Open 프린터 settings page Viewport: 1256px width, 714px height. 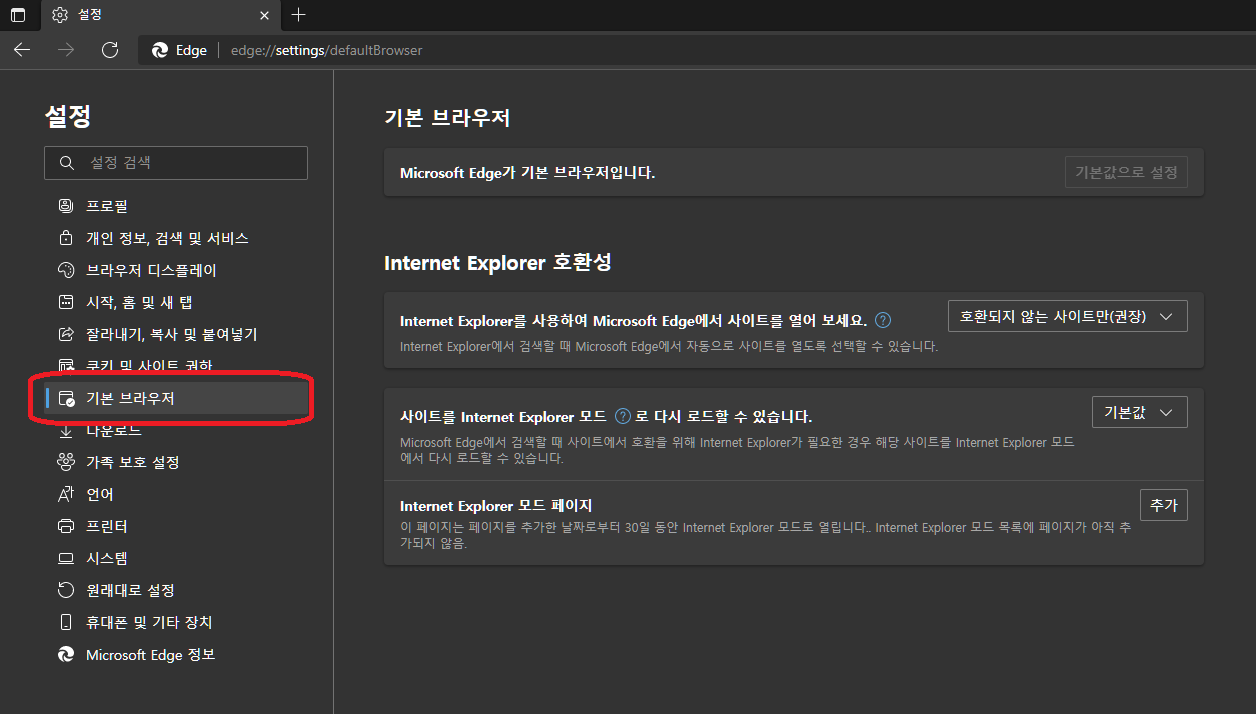tap(107, 526)
